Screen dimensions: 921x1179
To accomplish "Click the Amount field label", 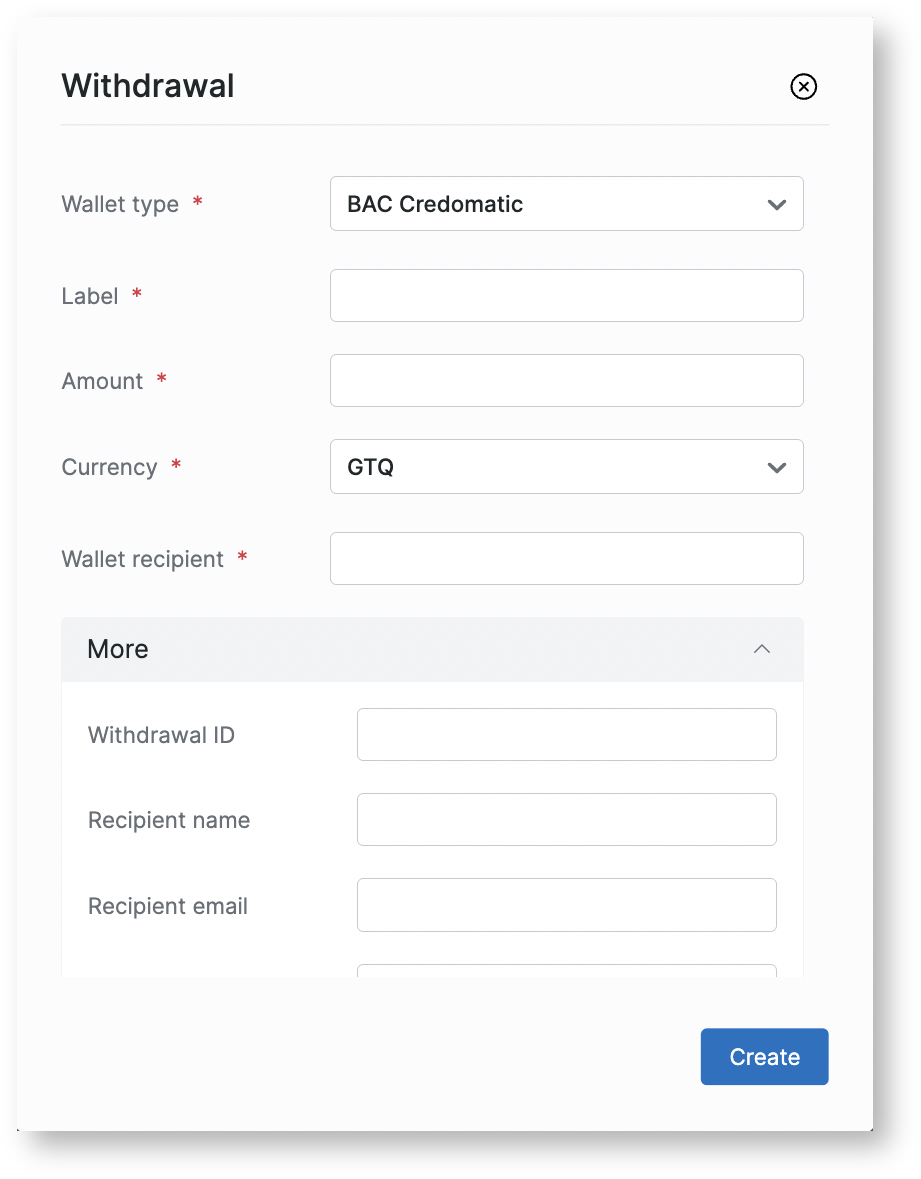I will tap(102, 382).
